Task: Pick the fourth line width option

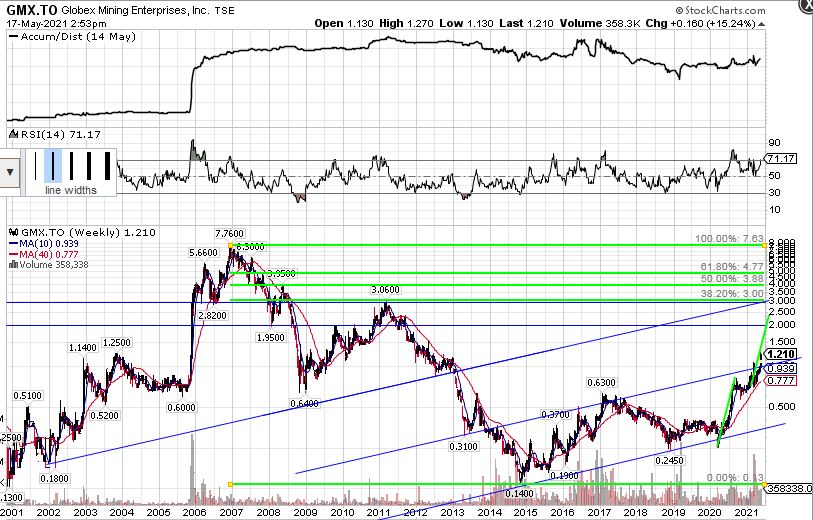Action: [x=88, y=166]
